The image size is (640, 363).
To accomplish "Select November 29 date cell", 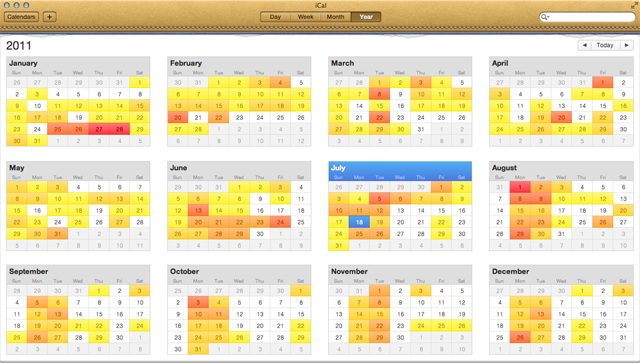I will click(x=380, y=338).
